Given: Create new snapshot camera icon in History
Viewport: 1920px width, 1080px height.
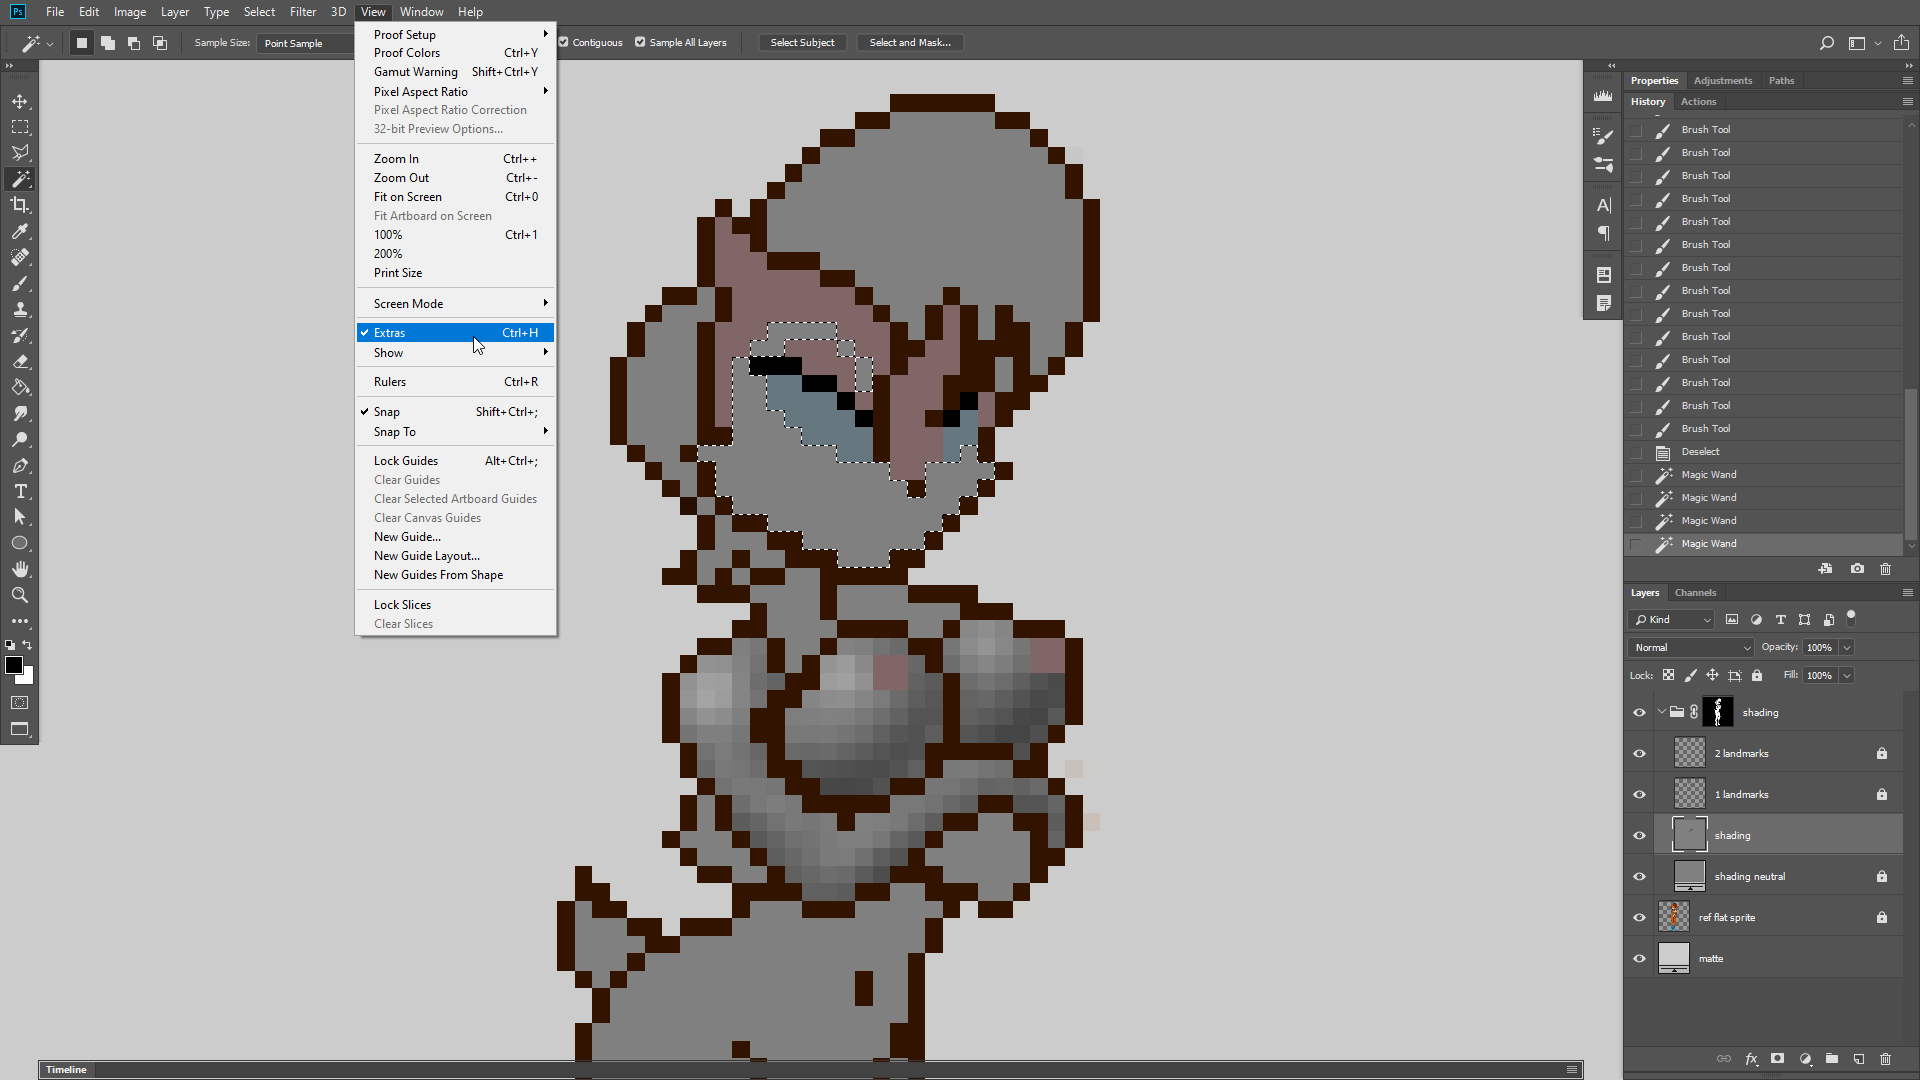Looking at the screenshot, I should pyautogui.click(x=1857, y=568).
